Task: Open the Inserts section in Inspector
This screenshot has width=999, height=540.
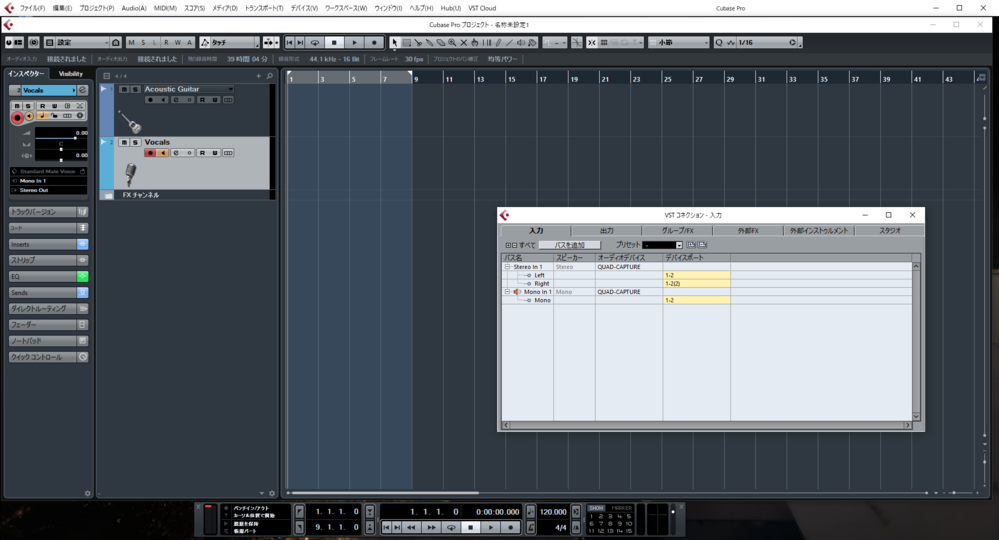Action: pyautogui.click(x=43, y=245)
